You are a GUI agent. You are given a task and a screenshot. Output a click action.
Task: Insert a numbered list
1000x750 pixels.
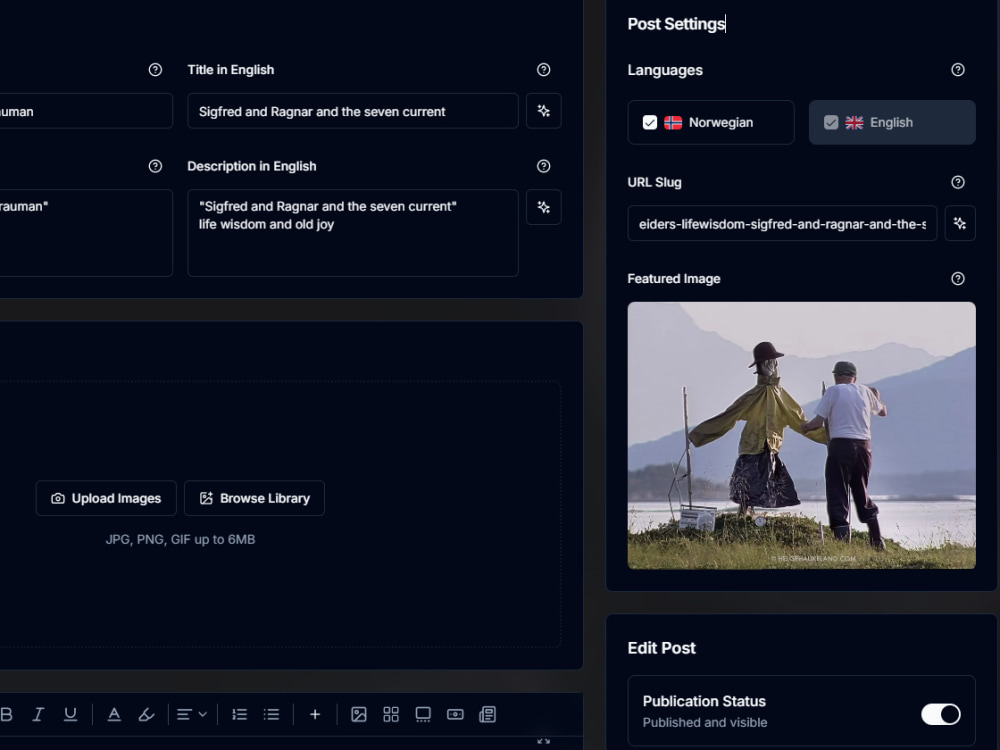point(239,714)
